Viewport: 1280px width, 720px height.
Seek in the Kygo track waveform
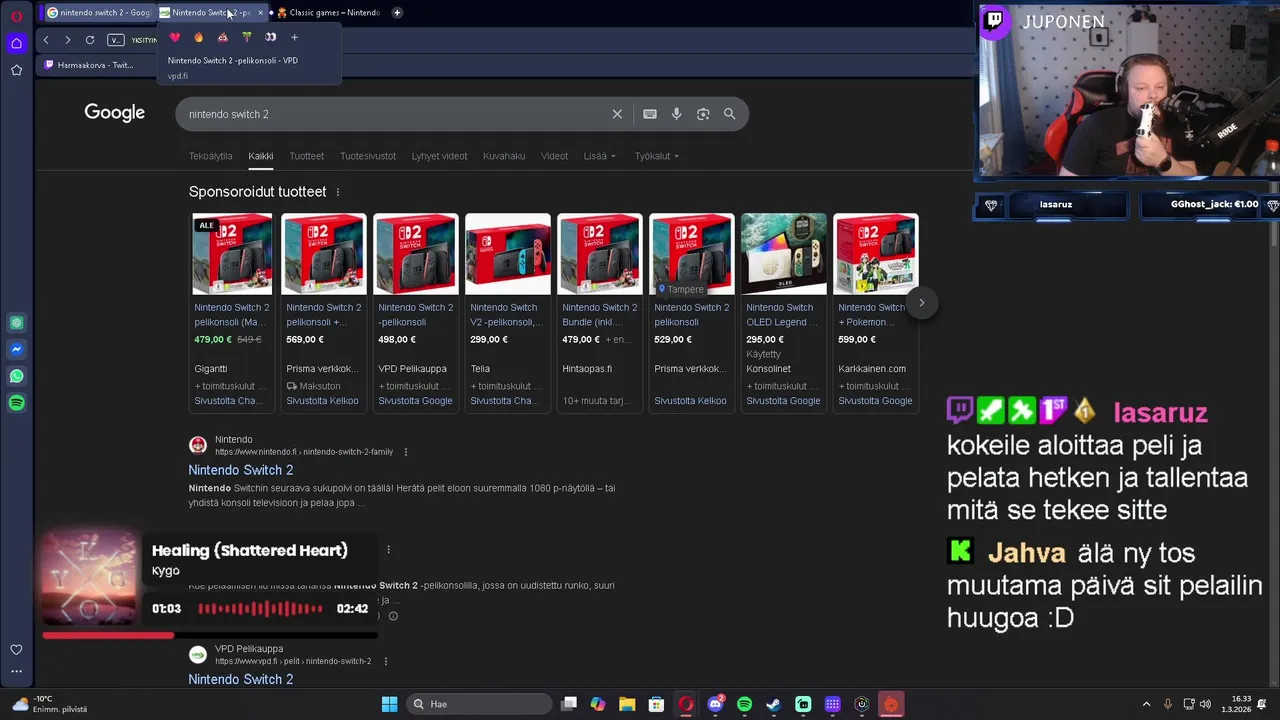tap(260, 608)
